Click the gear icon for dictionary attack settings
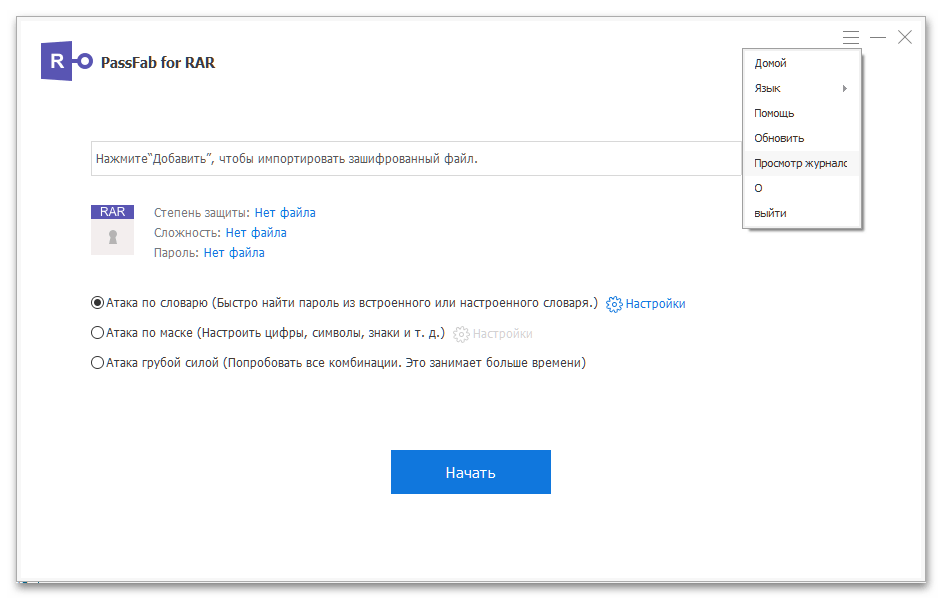 coord(614,304)
